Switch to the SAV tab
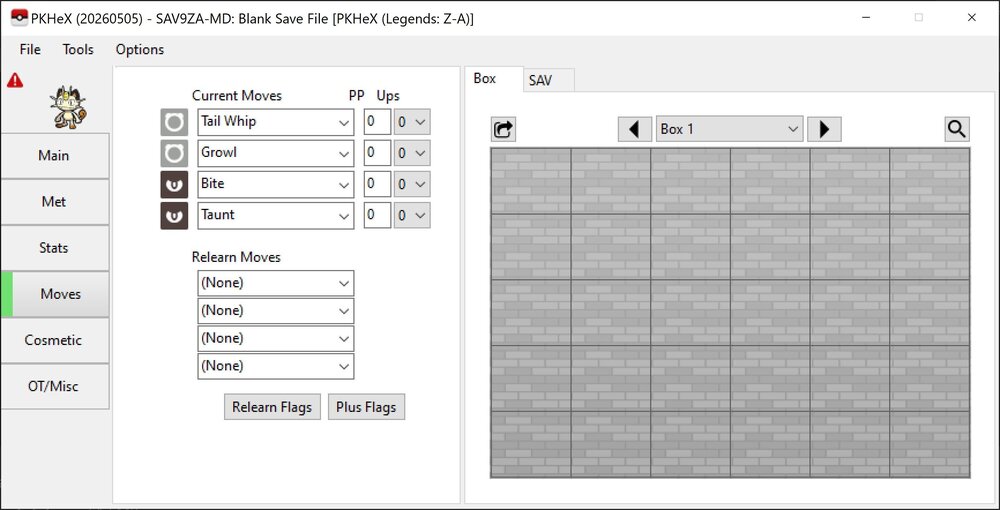The width and height of the screenshot is (1000, 510). [548, 80]
